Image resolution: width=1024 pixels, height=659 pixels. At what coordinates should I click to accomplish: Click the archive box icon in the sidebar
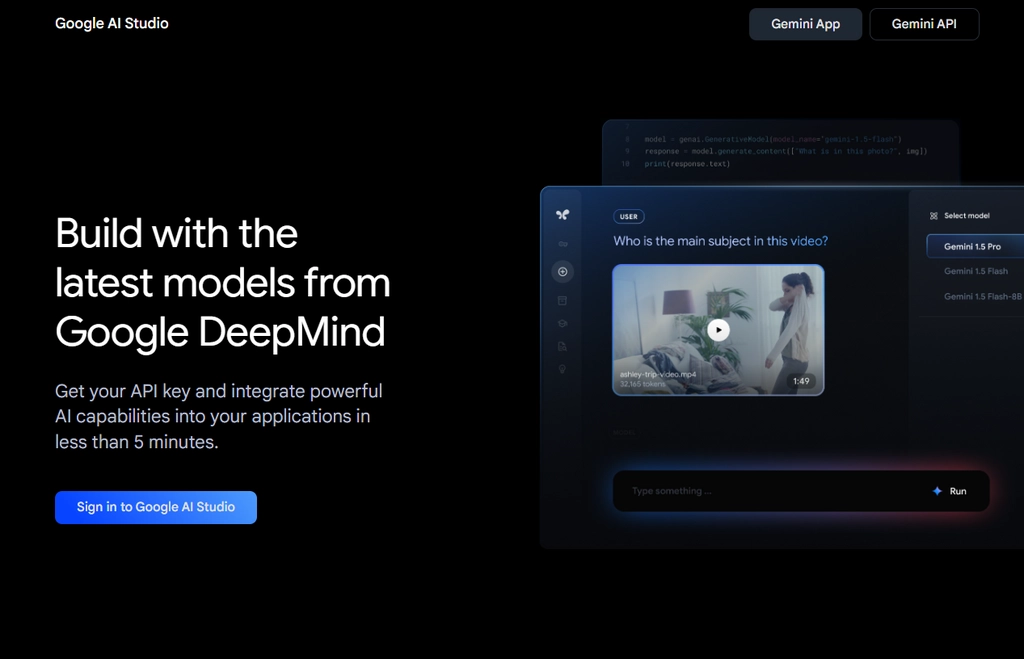click(x=562, y=300)
